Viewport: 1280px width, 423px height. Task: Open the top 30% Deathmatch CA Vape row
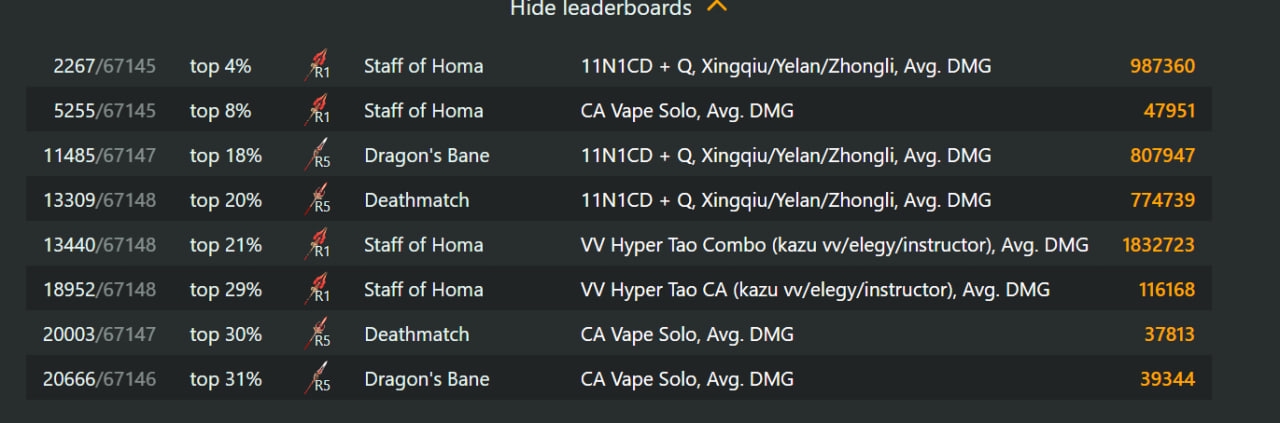point(619,334)
